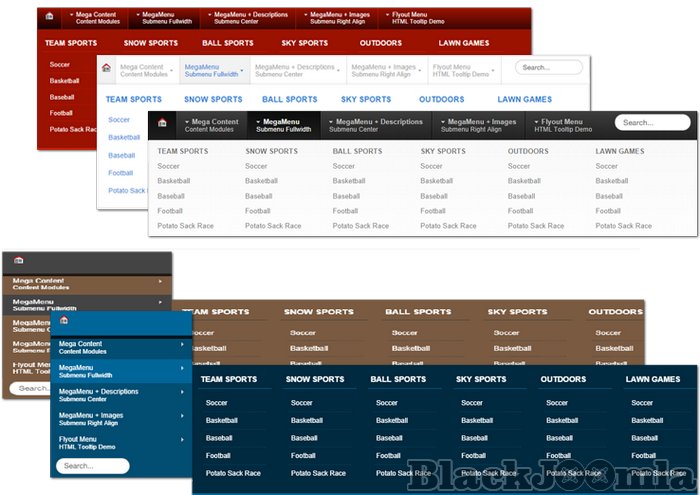This screenshot has width=700, height=495.
Task: Expand MegaMenu + Images arrow in blue menu
Action: 182,415
